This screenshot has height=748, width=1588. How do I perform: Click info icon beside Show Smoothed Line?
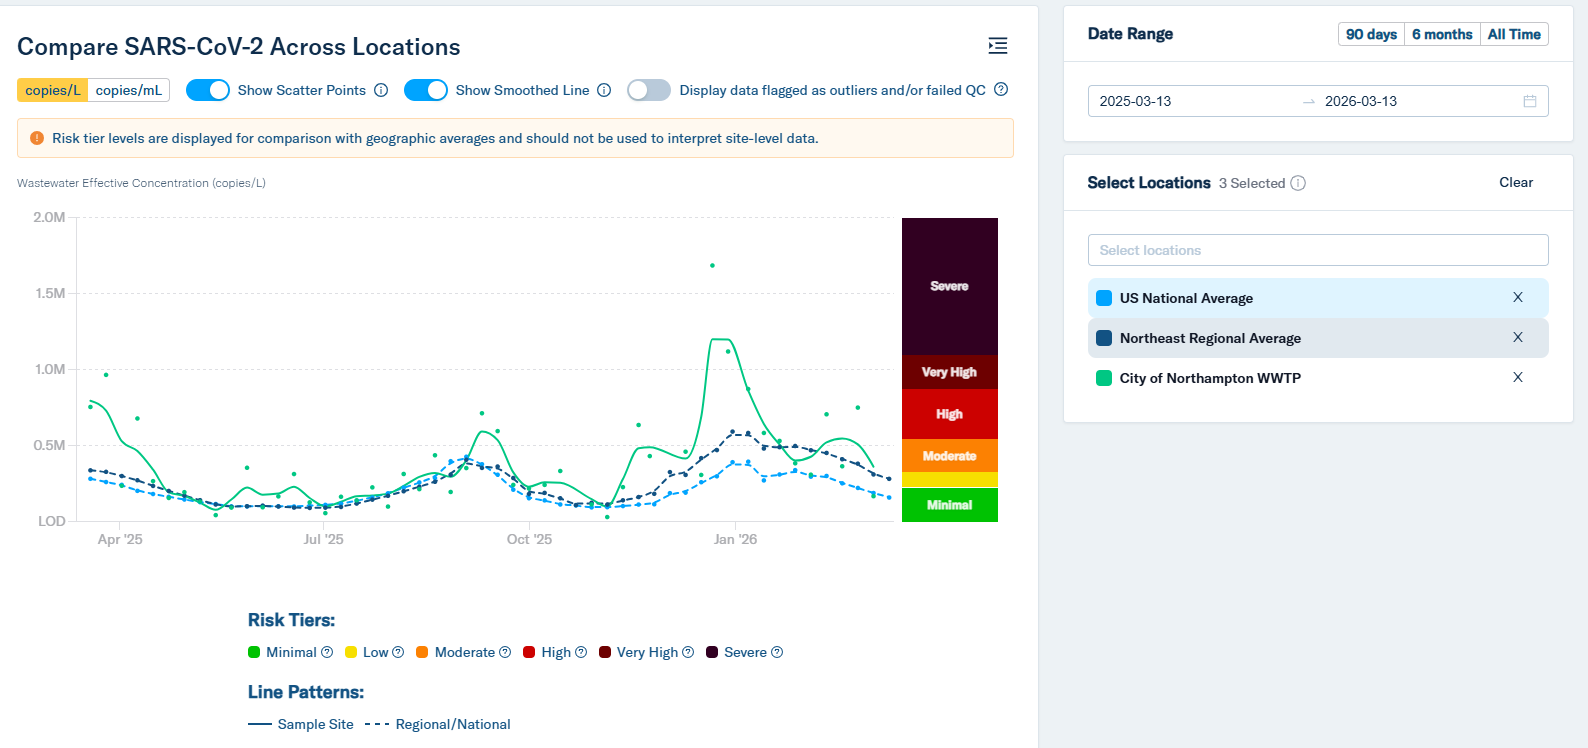coord(604,90)
